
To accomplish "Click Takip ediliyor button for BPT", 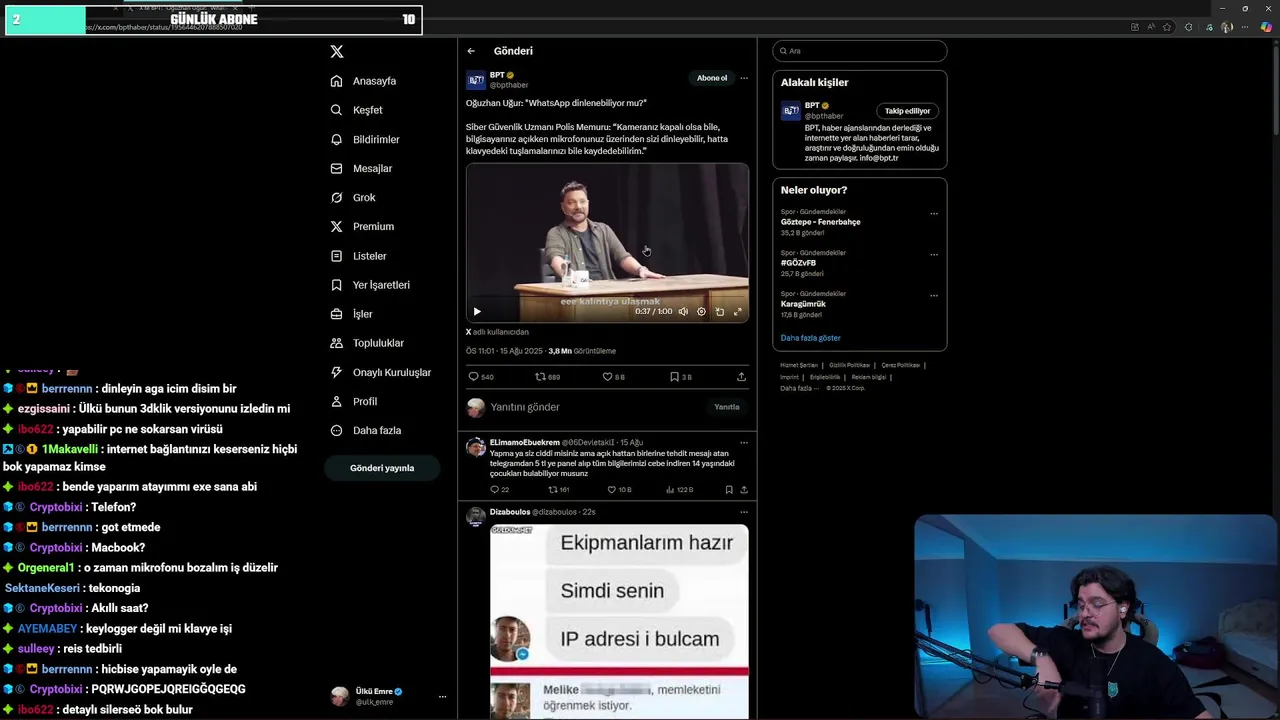I will (x=907, y=111).
